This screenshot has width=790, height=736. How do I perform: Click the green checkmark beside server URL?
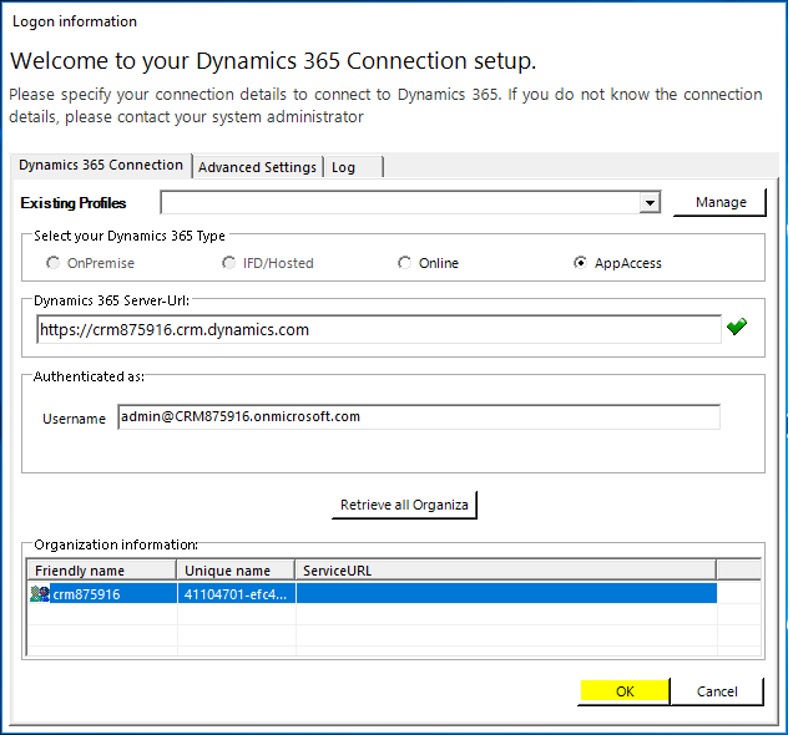pos(737,327)
